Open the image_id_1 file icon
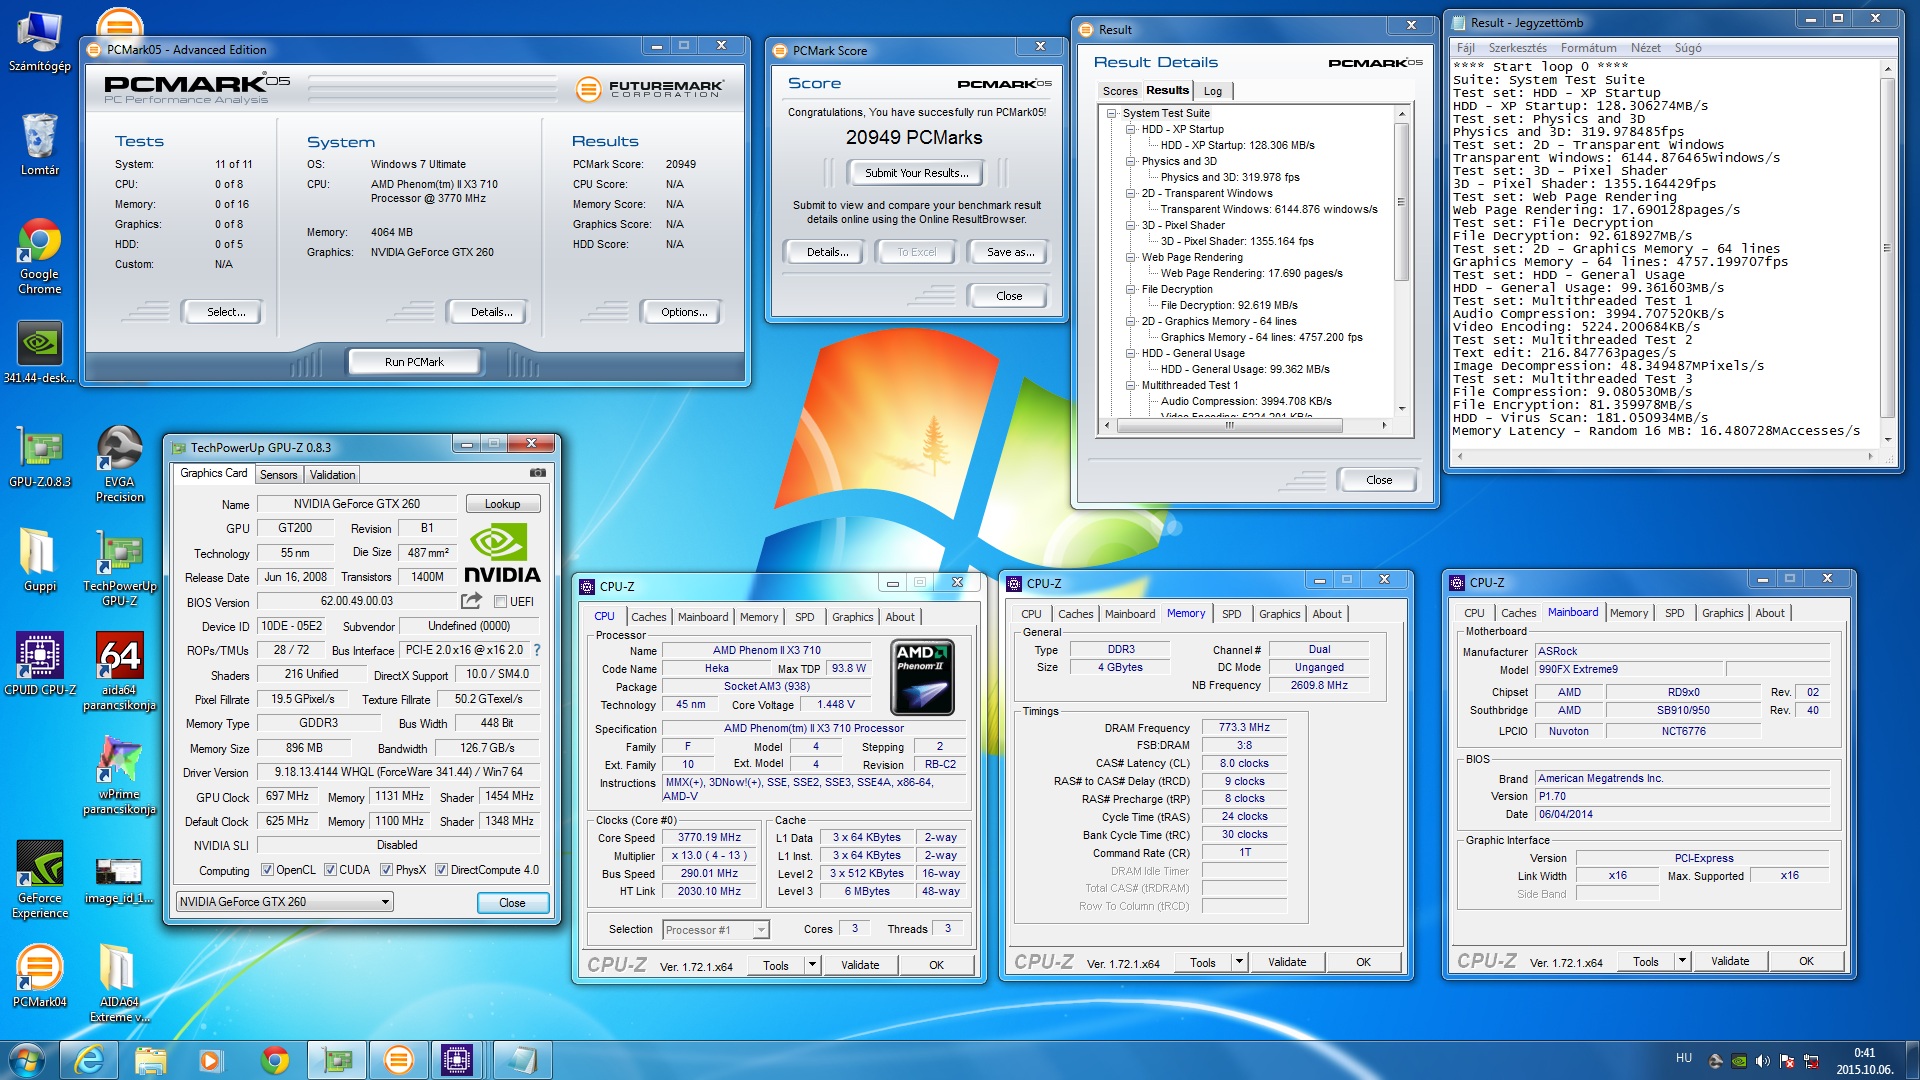 coord(119,880)
